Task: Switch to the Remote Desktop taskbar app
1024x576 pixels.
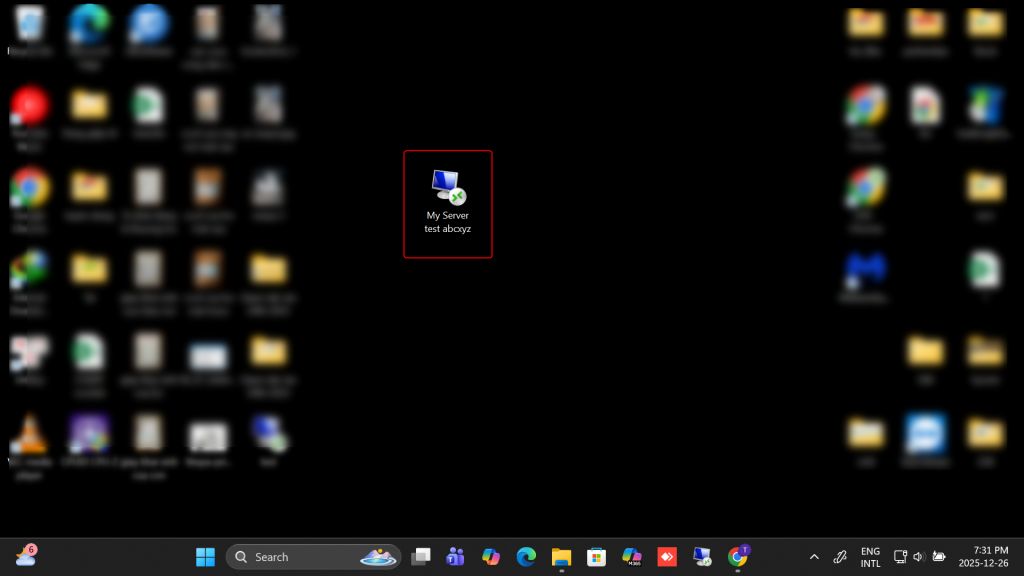Action: 702,557
